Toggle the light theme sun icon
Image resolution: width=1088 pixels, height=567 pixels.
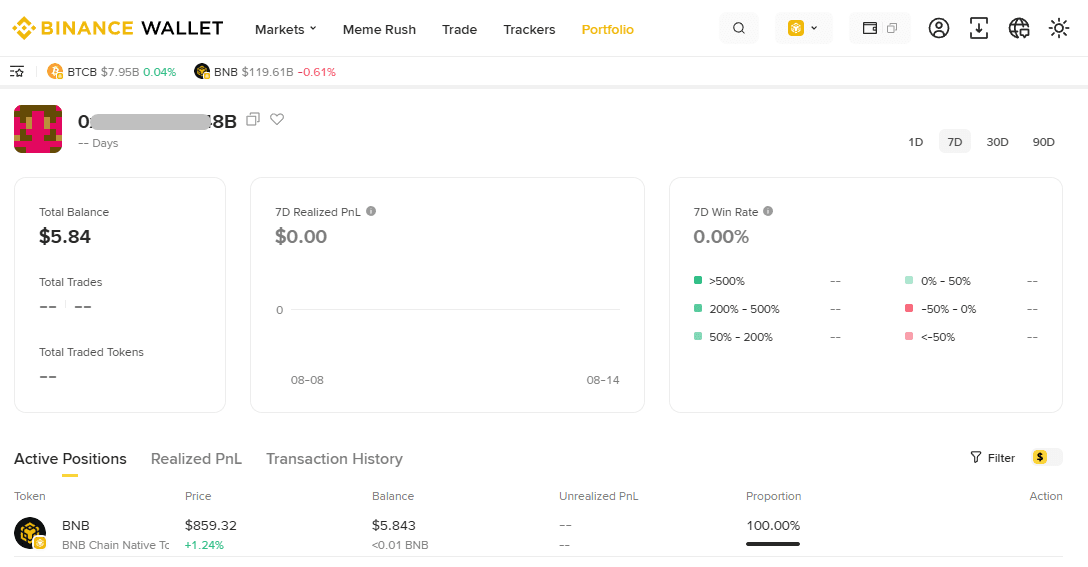coord(1059,28)
